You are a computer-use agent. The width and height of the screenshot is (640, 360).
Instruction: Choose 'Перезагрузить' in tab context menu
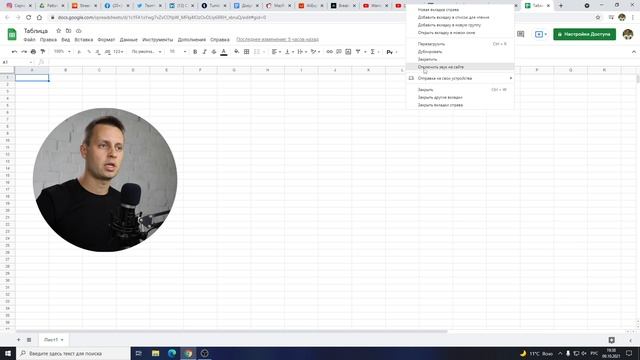460,44
